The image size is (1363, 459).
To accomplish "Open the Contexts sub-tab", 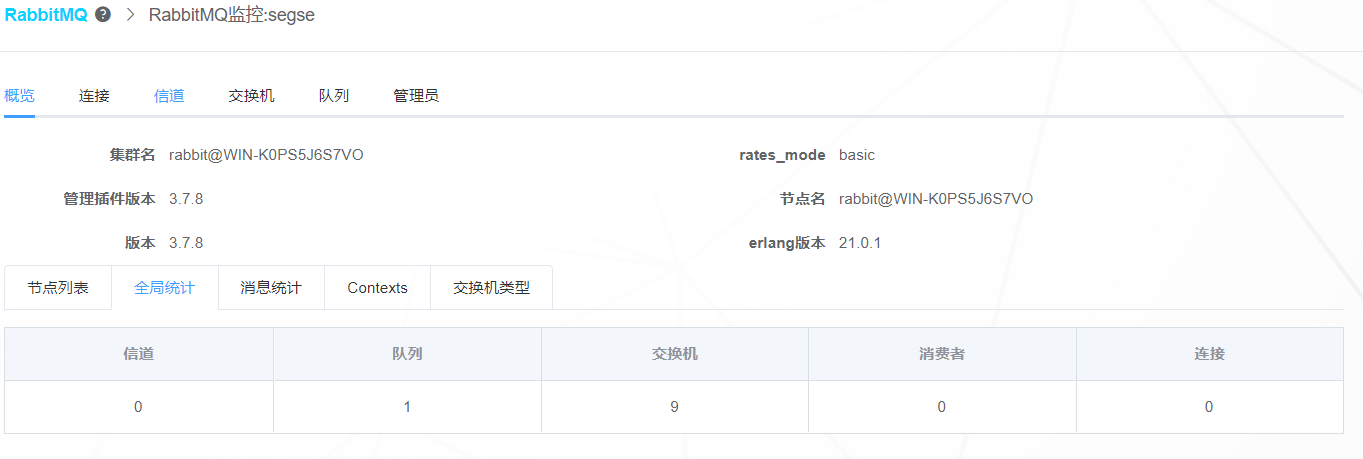I will 378,288.
